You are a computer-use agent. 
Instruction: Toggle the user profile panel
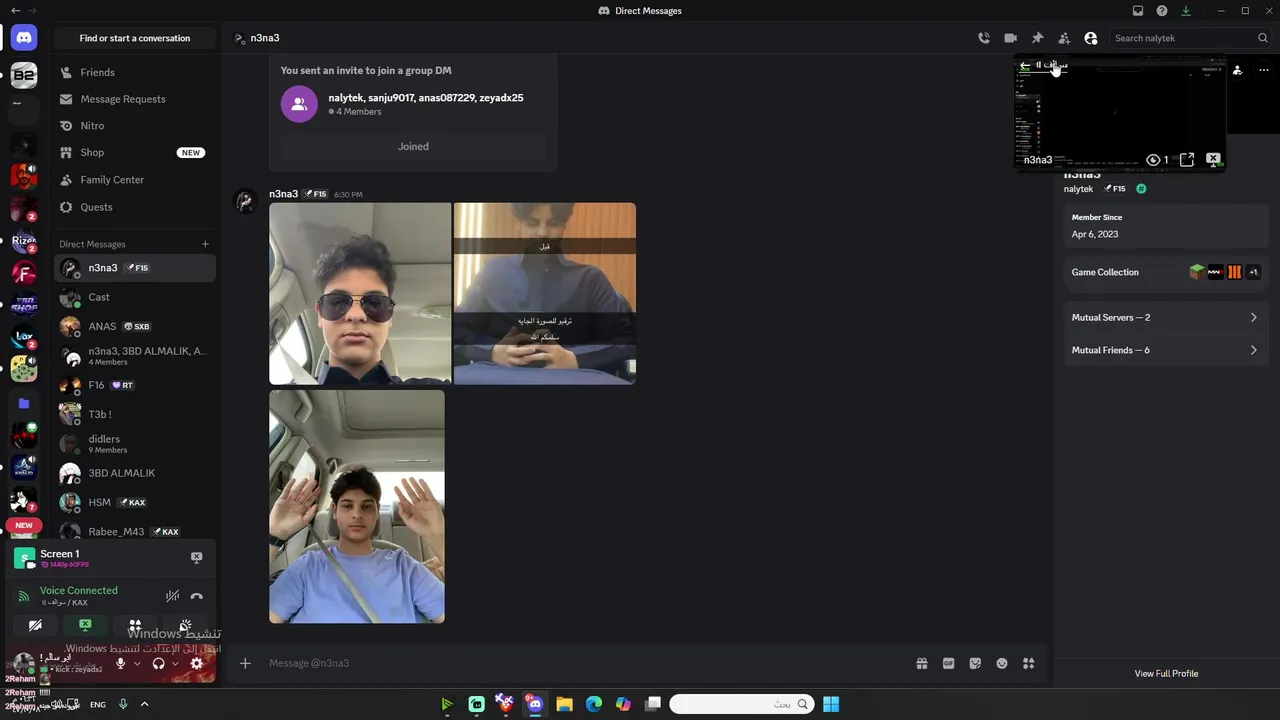1091,38
